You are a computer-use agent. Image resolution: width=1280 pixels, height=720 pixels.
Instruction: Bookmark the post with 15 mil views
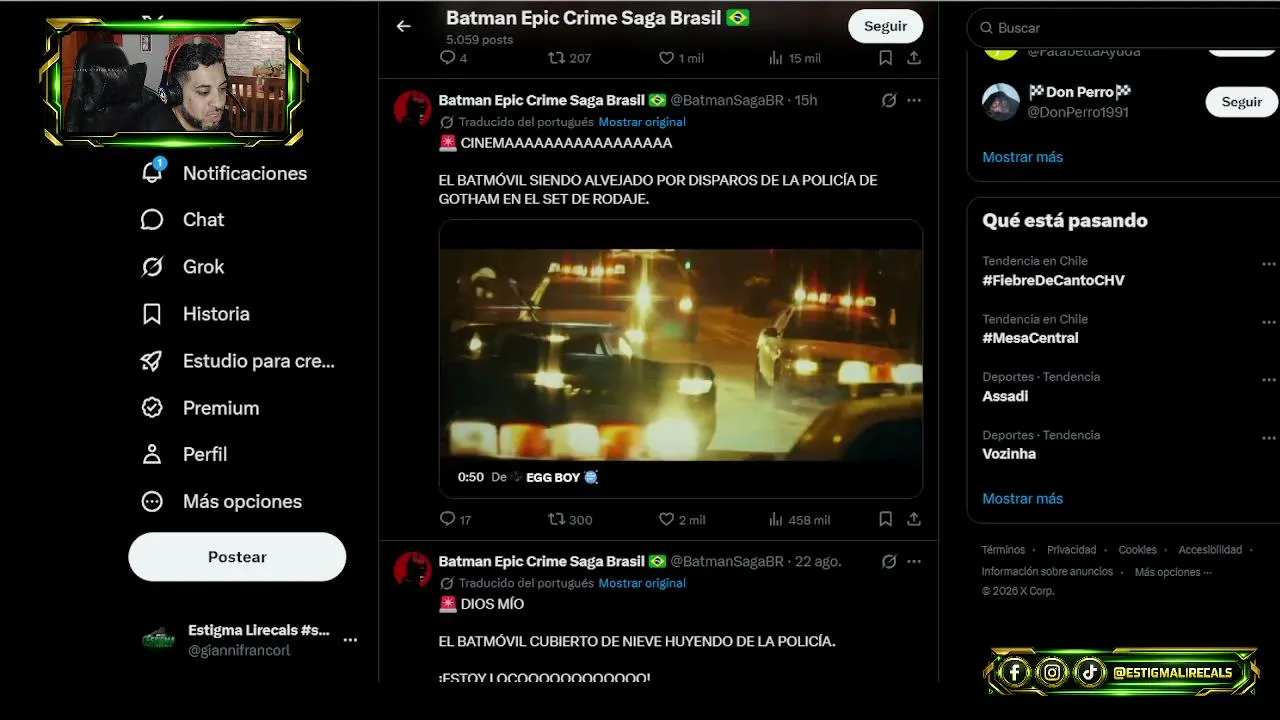(x=885, y=58)
